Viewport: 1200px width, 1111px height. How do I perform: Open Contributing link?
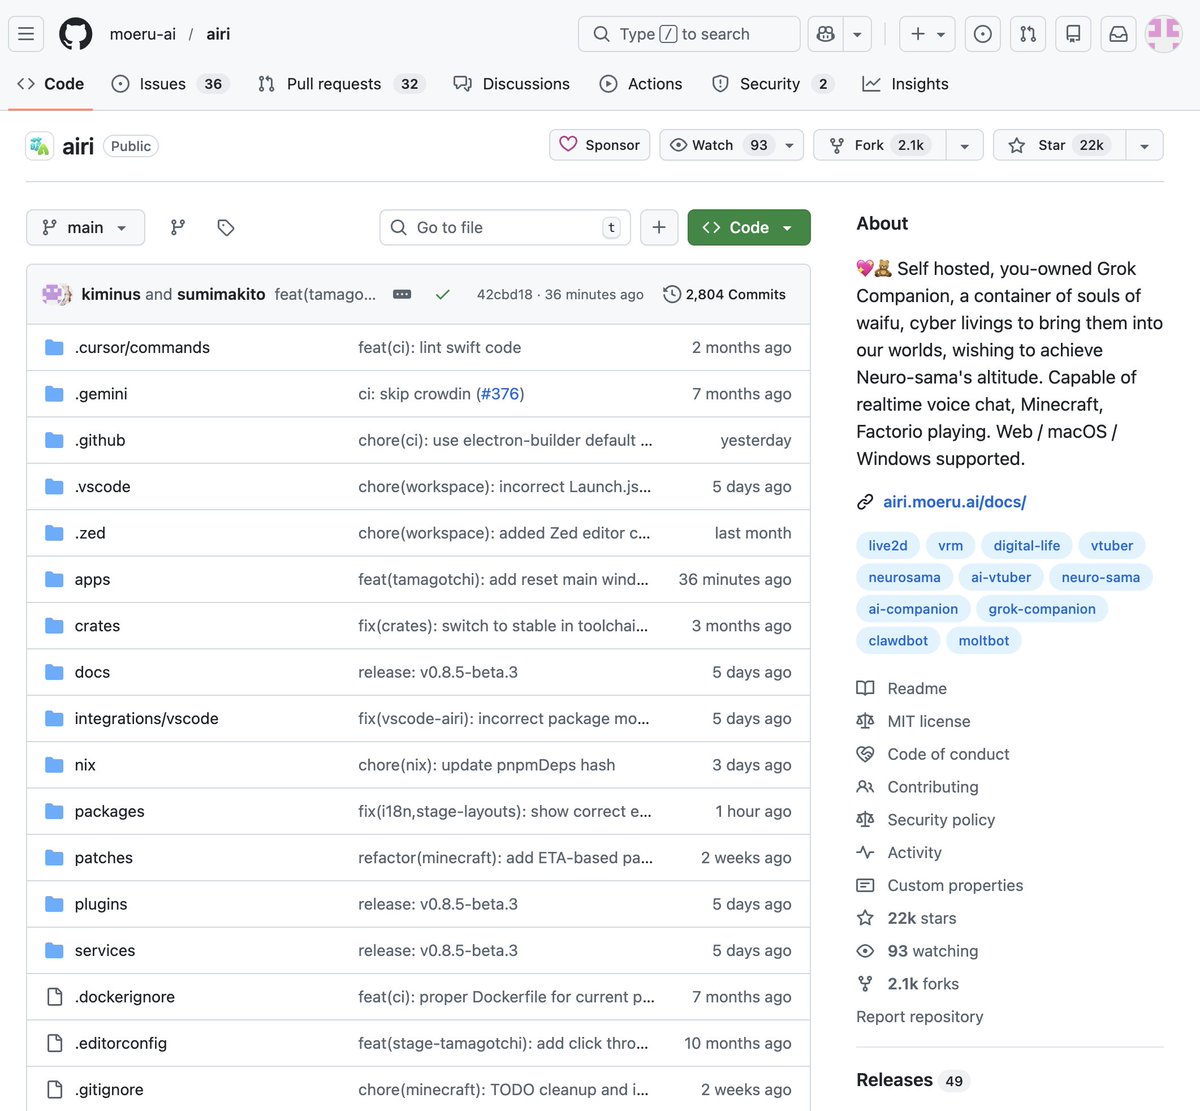point(918,787)
